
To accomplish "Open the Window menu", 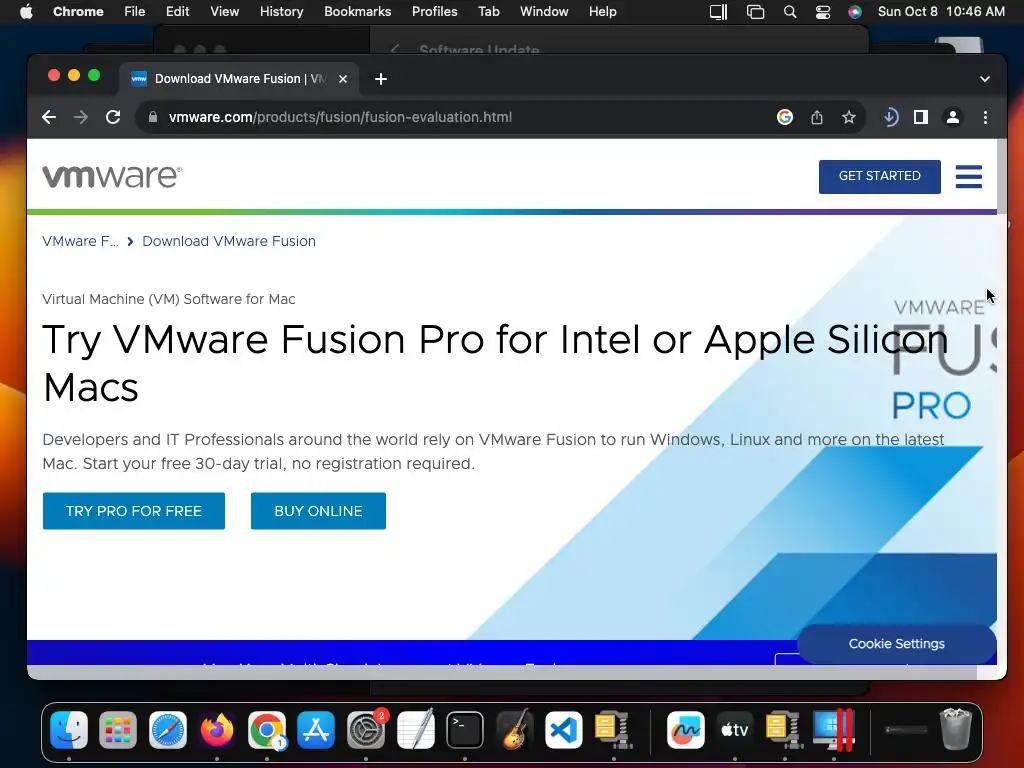I will pos(544,12).
